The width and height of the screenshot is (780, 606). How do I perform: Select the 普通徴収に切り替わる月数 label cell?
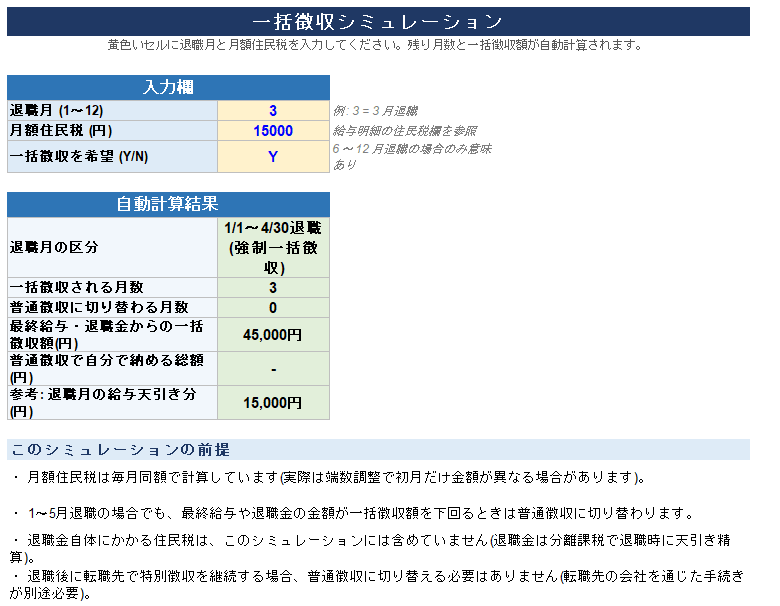[112, 307]
